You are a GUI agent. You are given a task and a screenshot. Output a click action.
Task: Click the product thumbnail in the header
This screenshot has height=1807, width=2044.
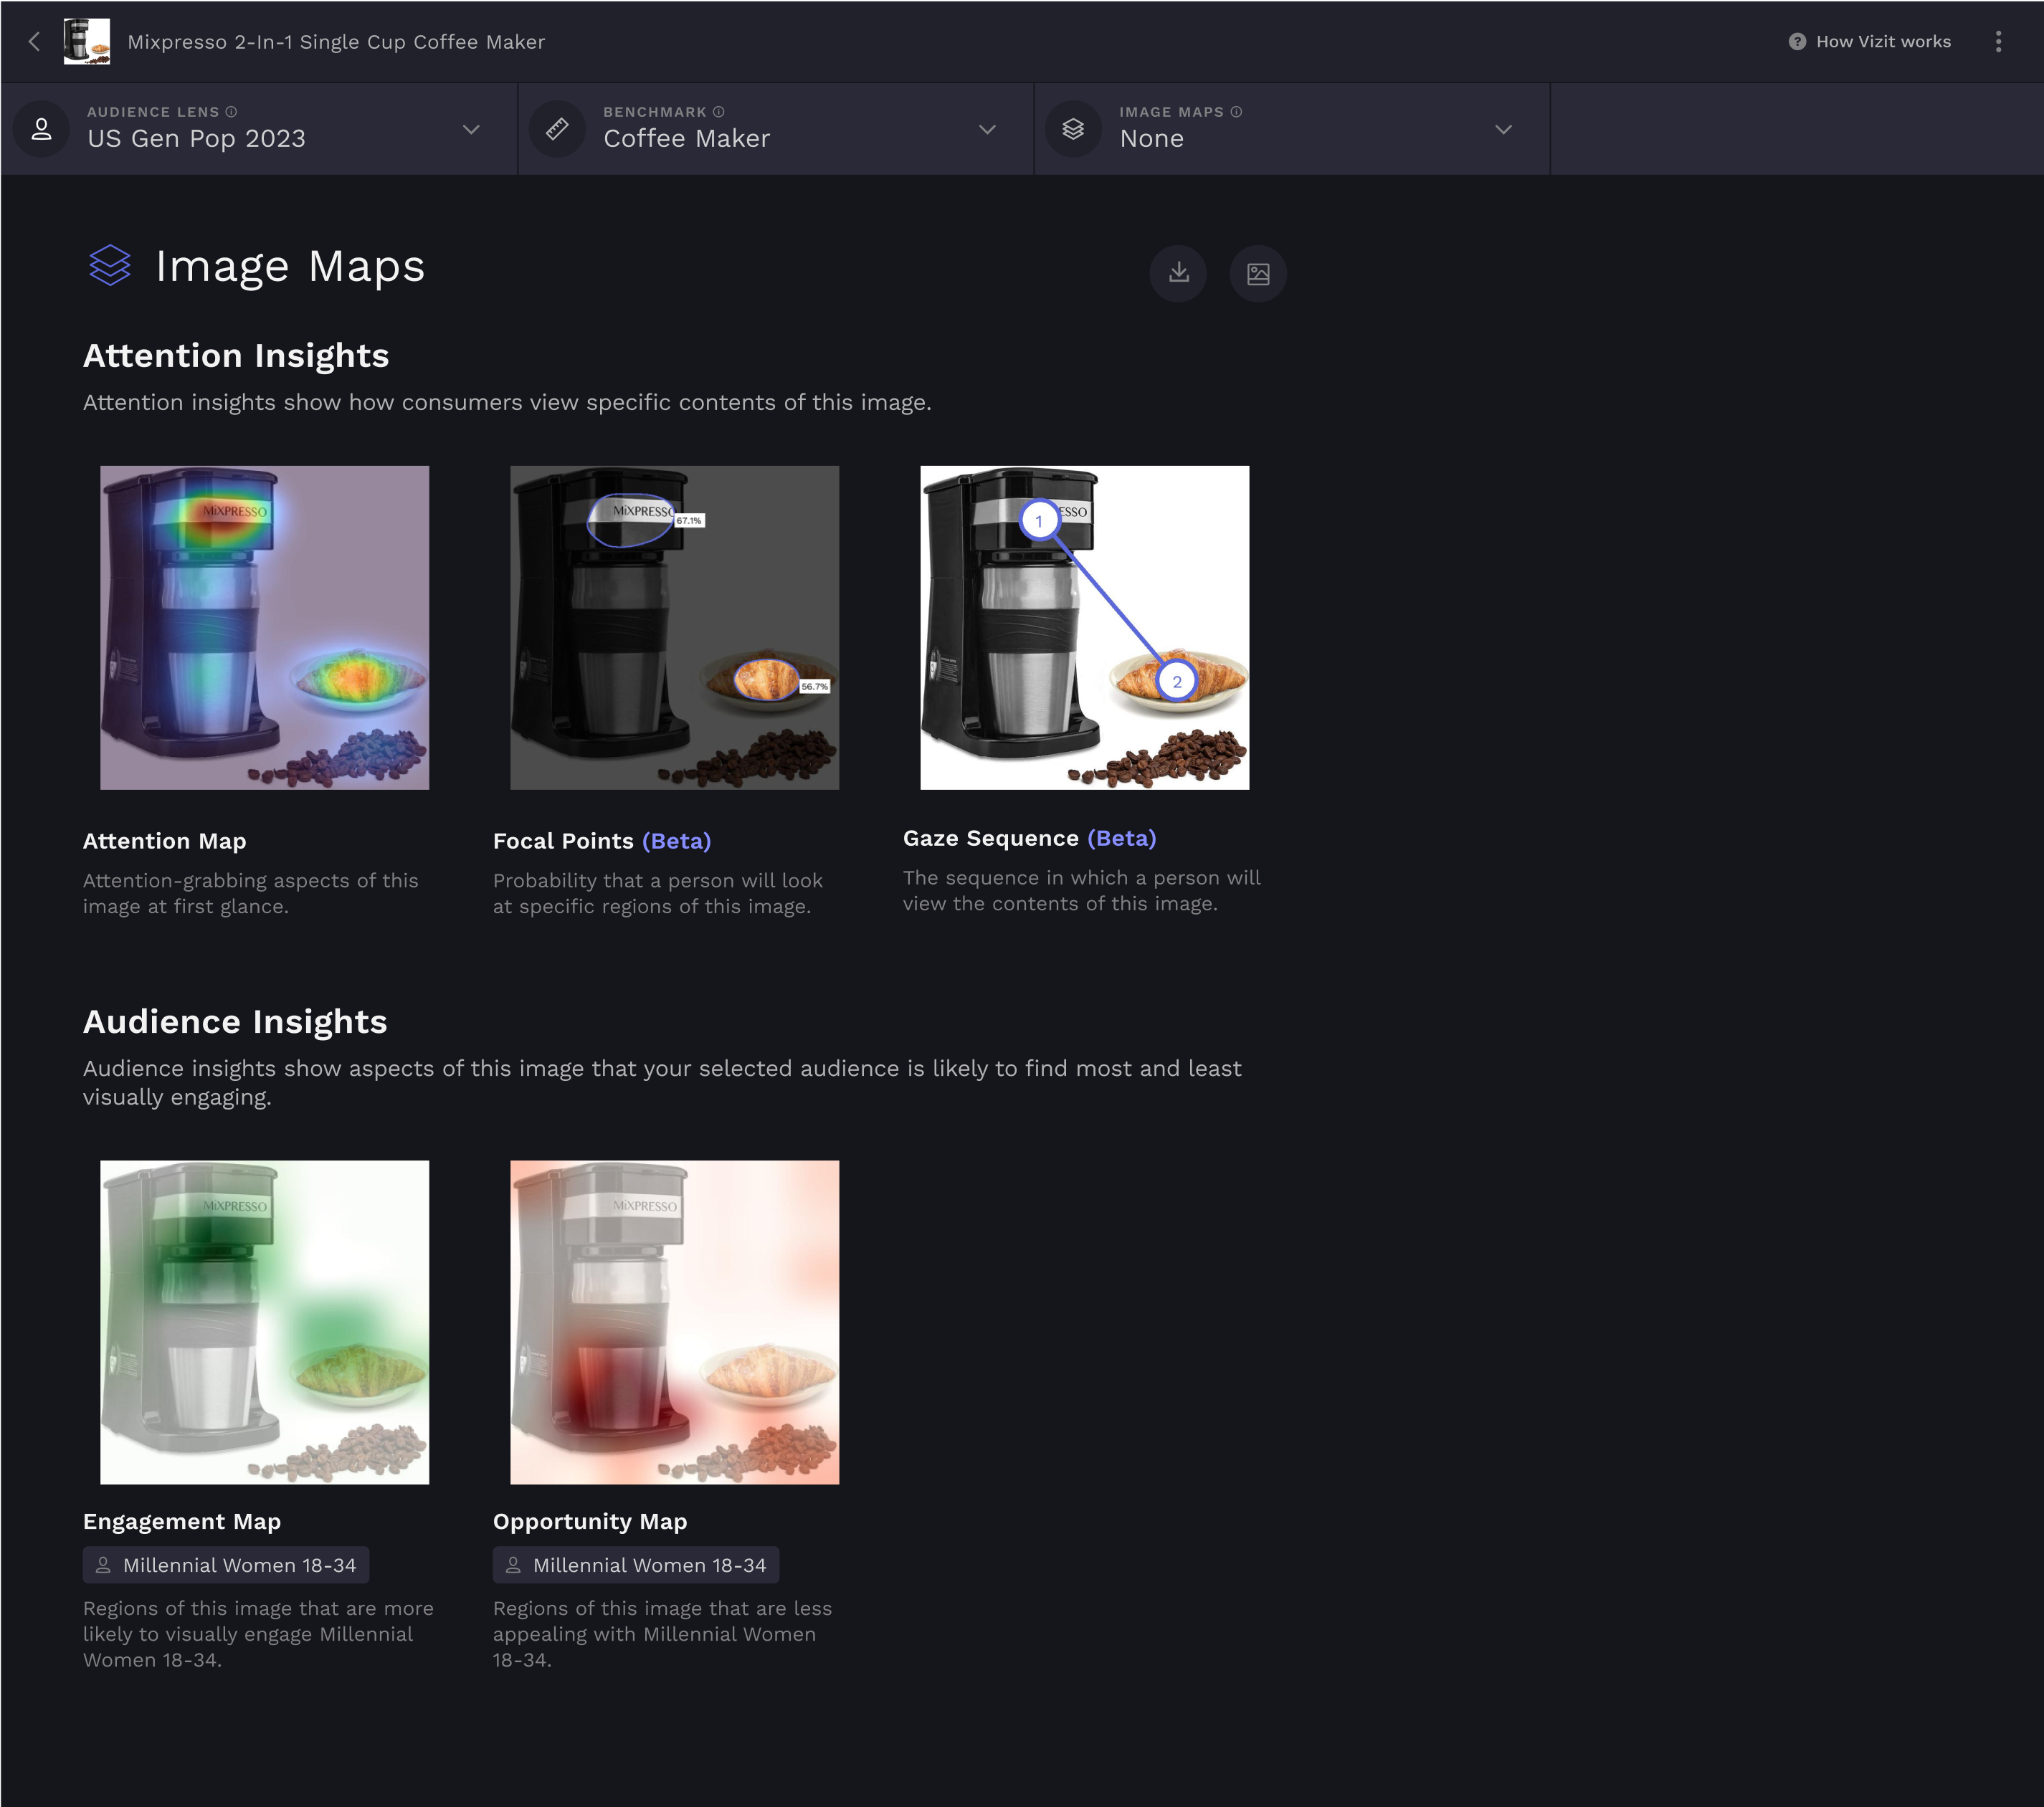pos(87,41)
